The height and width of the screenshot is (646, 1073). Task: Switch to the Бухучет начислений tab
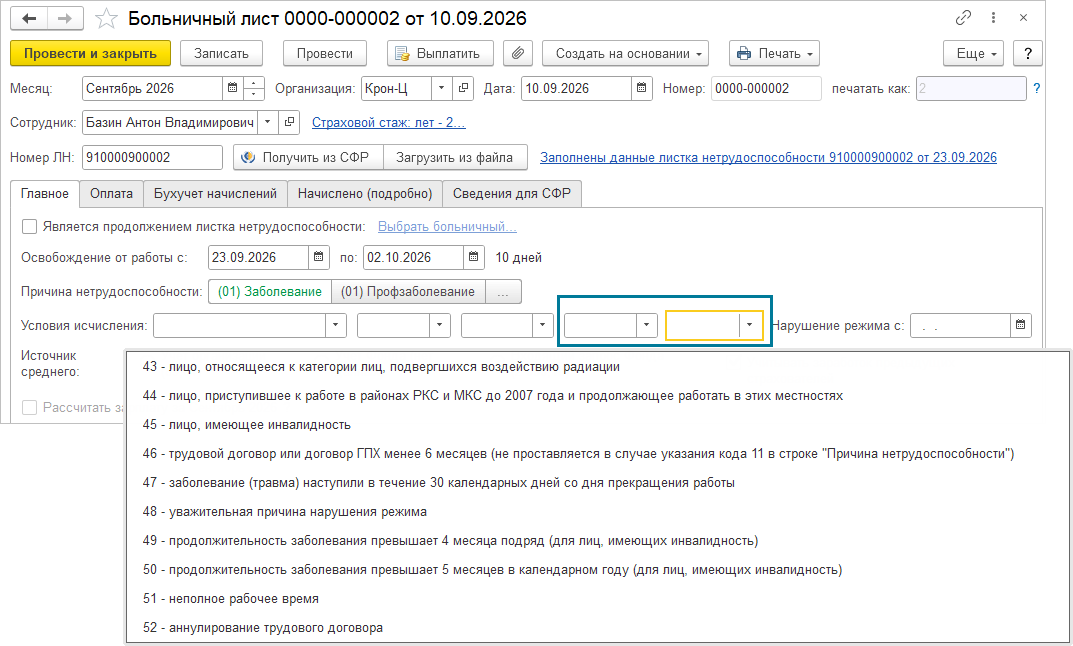click(x=215, y=194)
